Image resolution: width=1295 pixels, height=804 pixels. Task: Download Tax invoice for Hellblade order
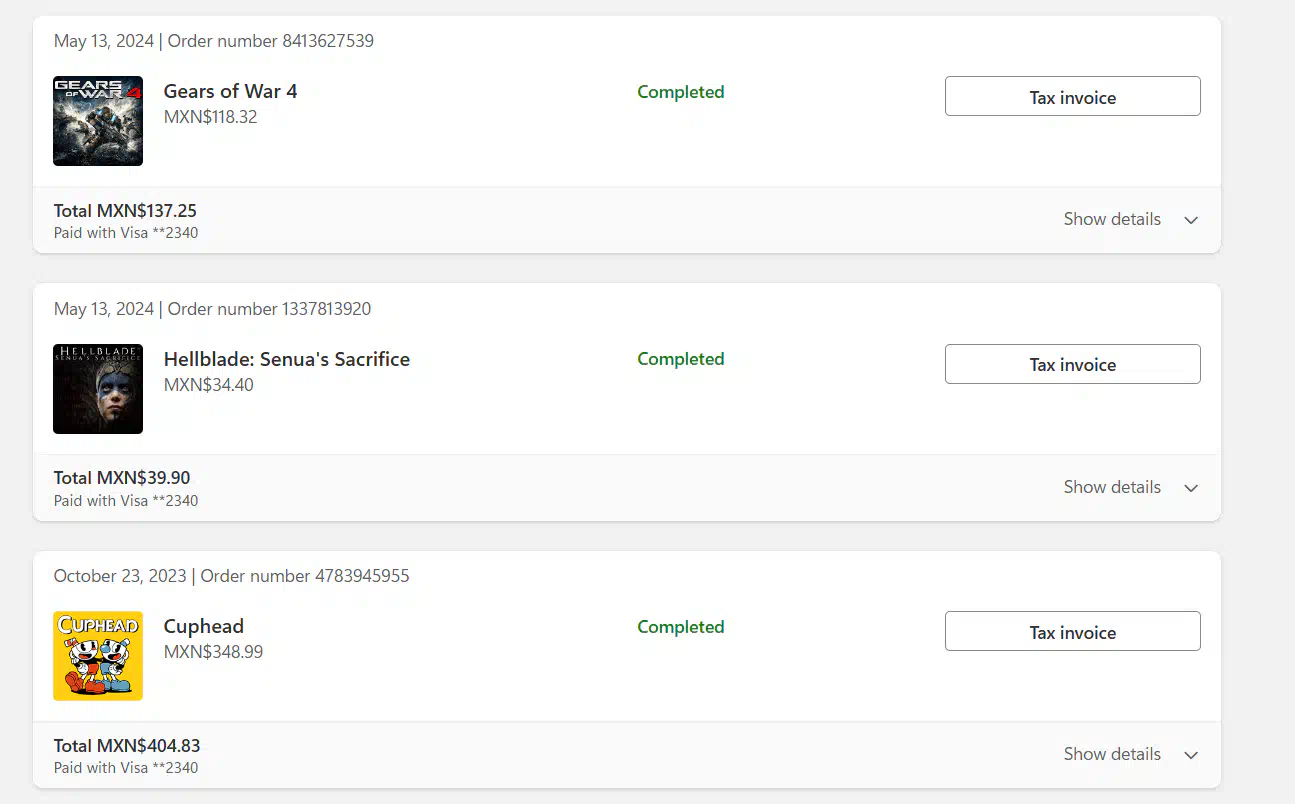click(1072, 364)
